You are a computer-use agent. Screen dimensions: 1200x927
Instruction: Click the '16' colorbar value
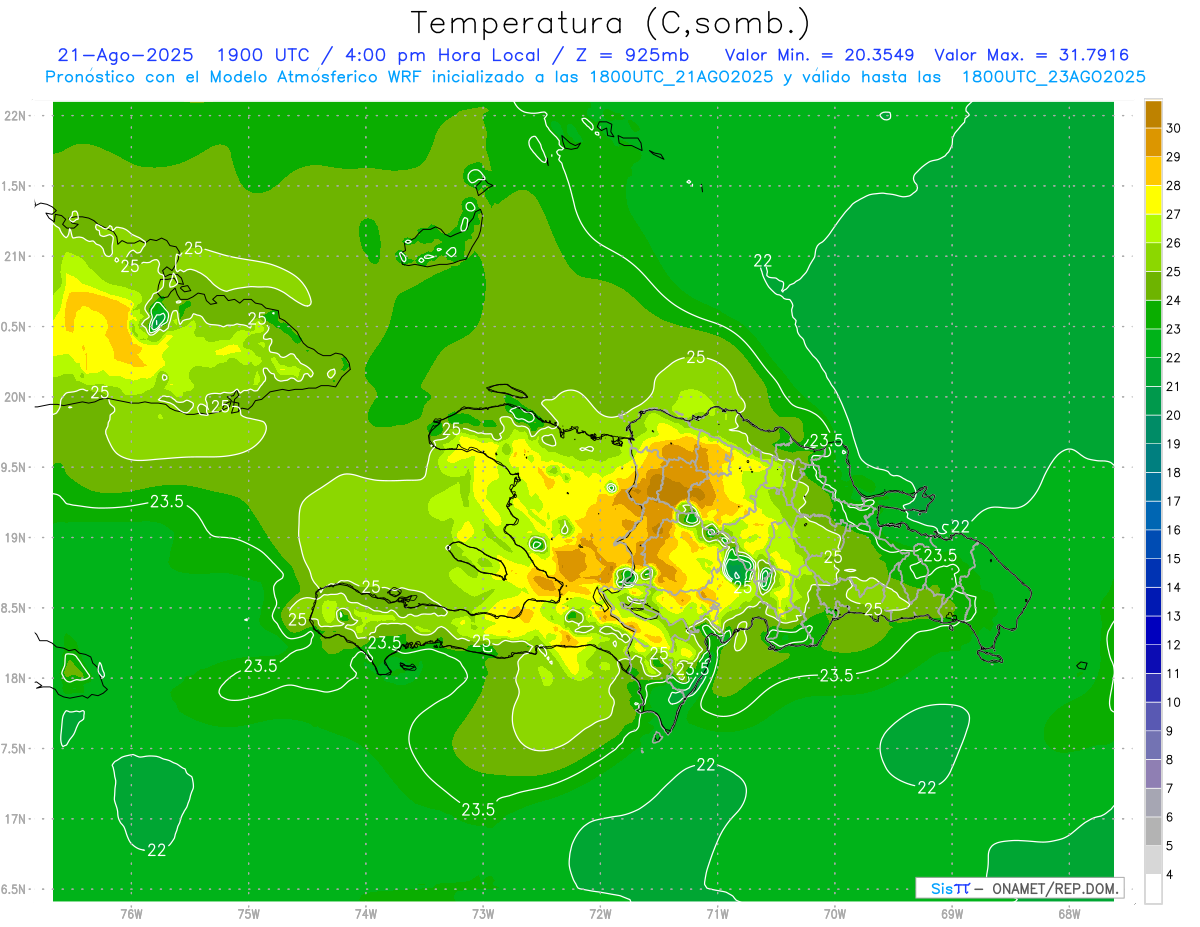click(1174, 530)
